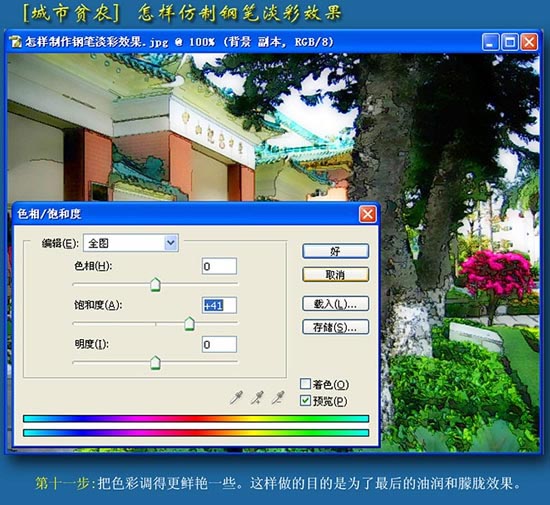The image size is (550, 505).
Task: Select the first eyedropper tool
Action: [236, 398]
